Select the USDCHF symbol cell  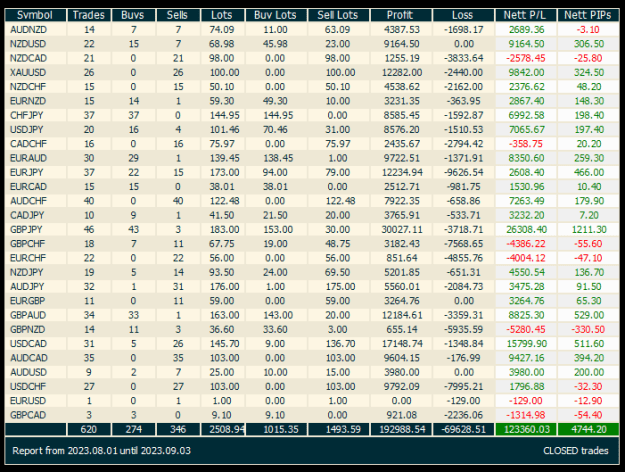[x=35, y=387]
